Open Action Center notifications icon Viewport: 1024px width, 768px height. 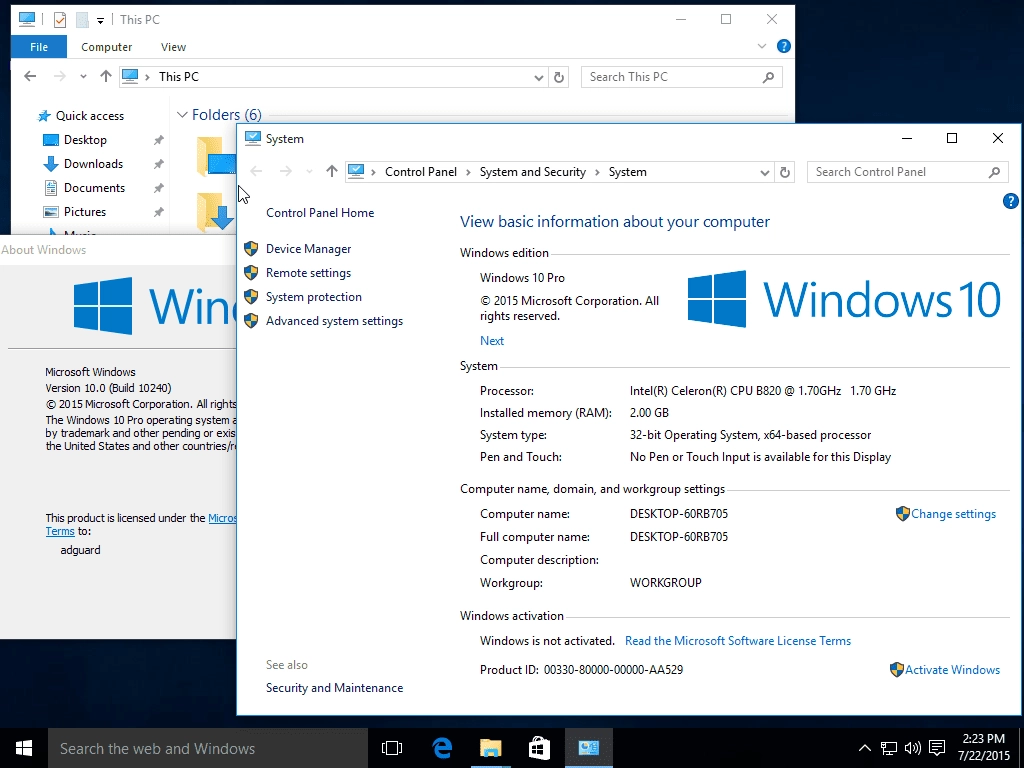coord(937,748)
